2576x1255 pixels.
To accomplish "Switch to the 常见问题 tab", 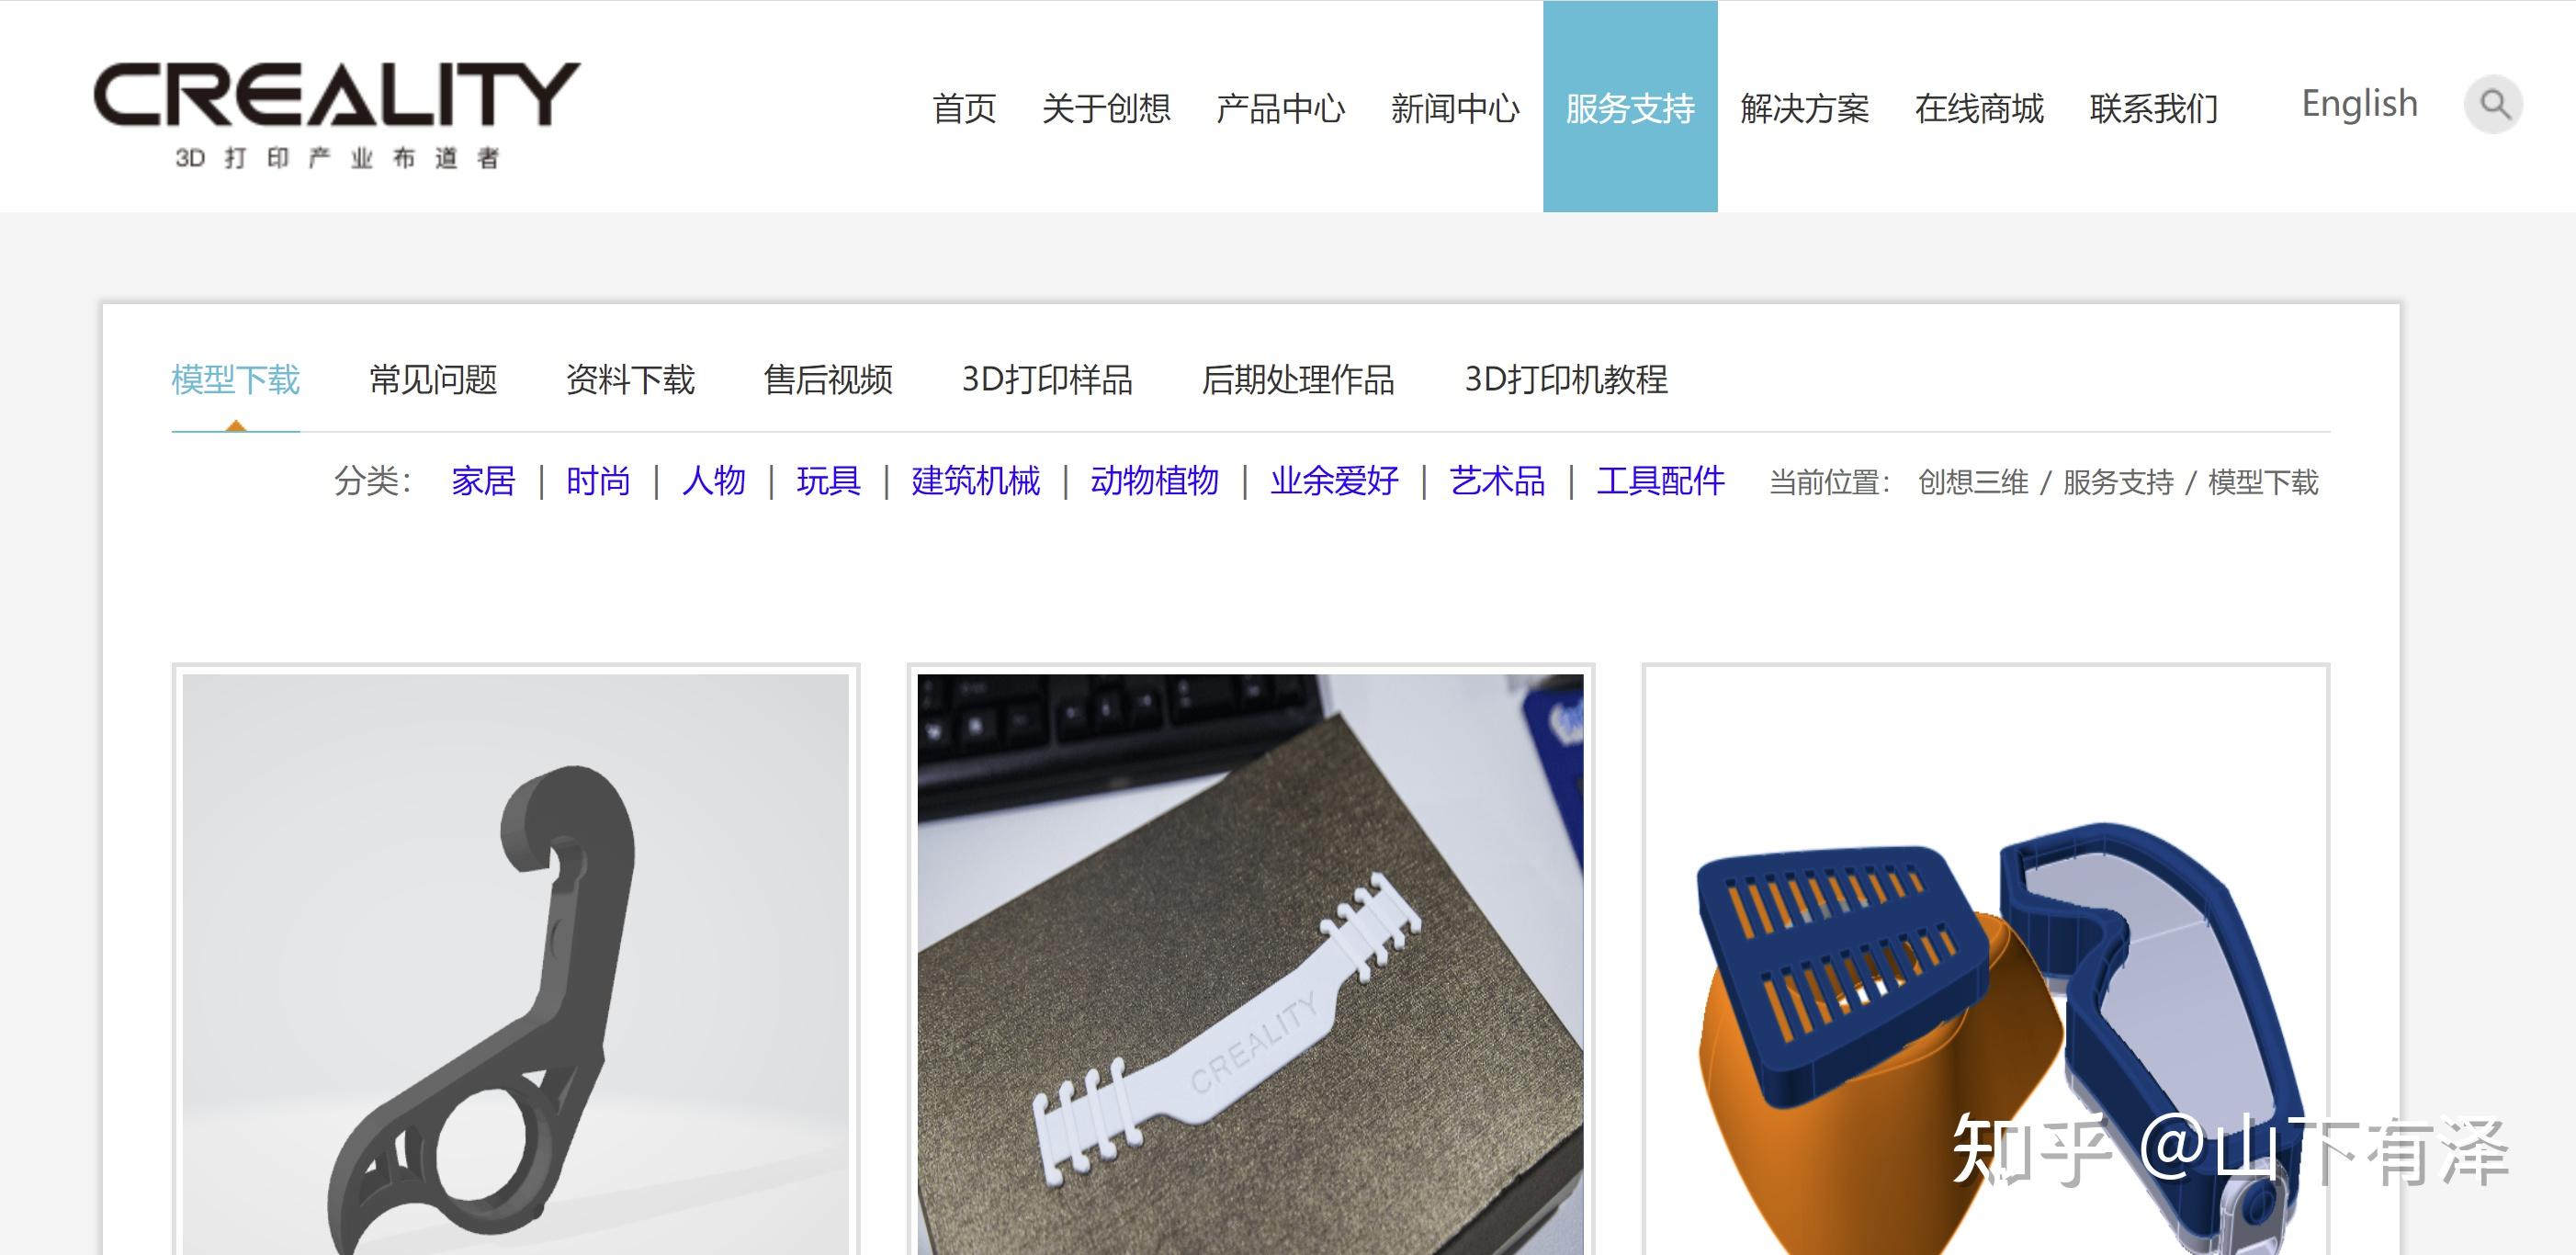I will tap(433, 379).
